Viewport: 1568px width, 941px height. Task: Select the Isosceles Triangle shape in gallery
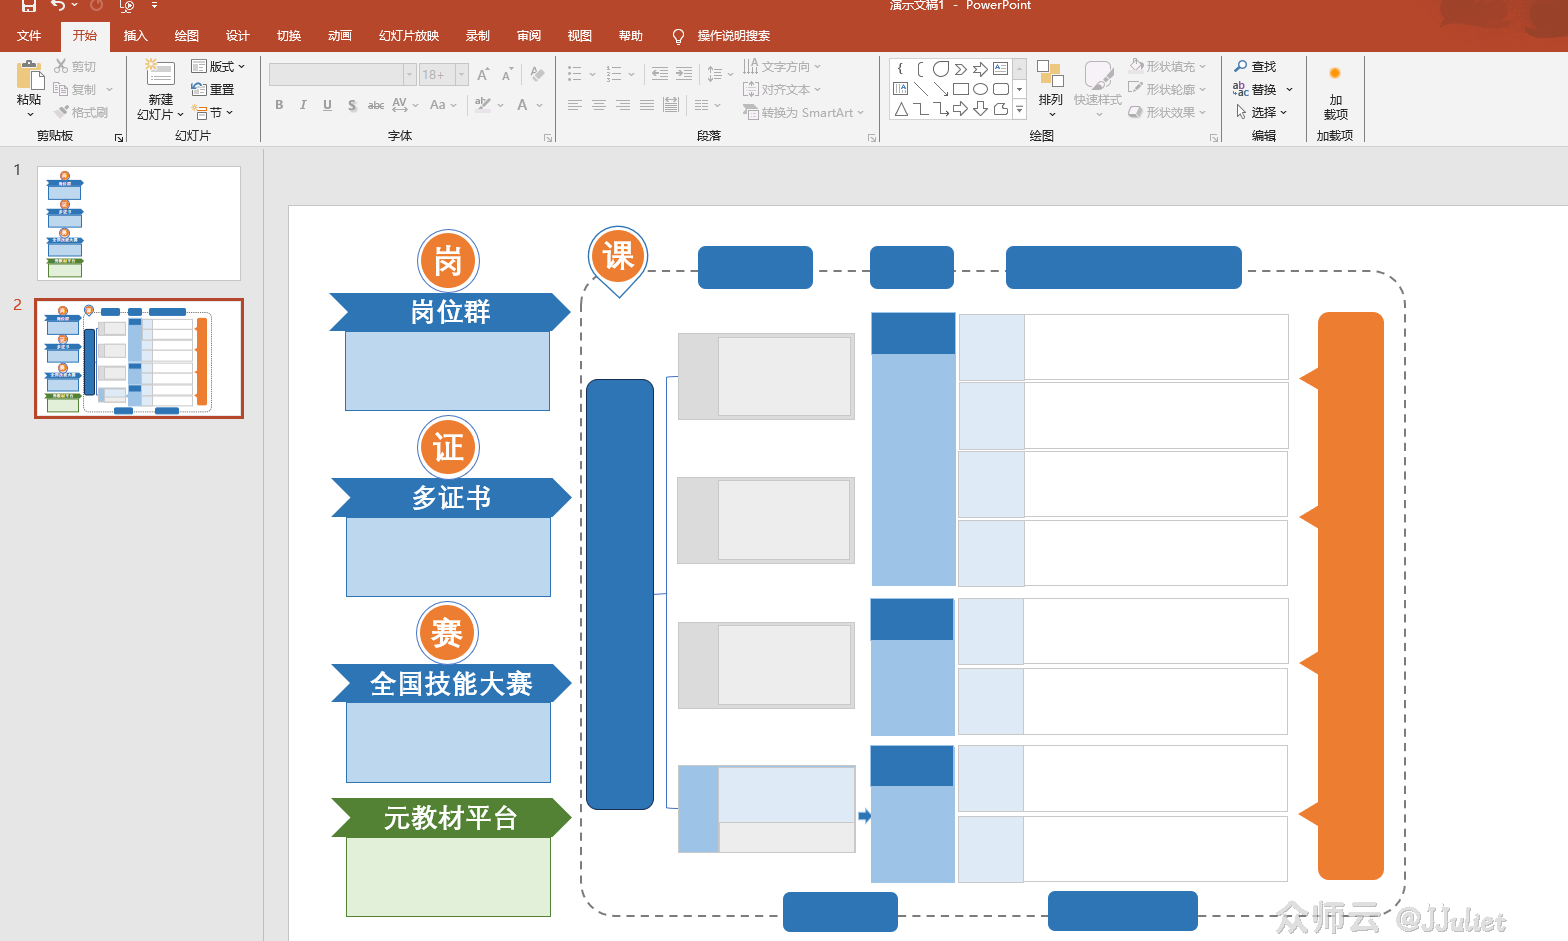[x=901, y=109]
